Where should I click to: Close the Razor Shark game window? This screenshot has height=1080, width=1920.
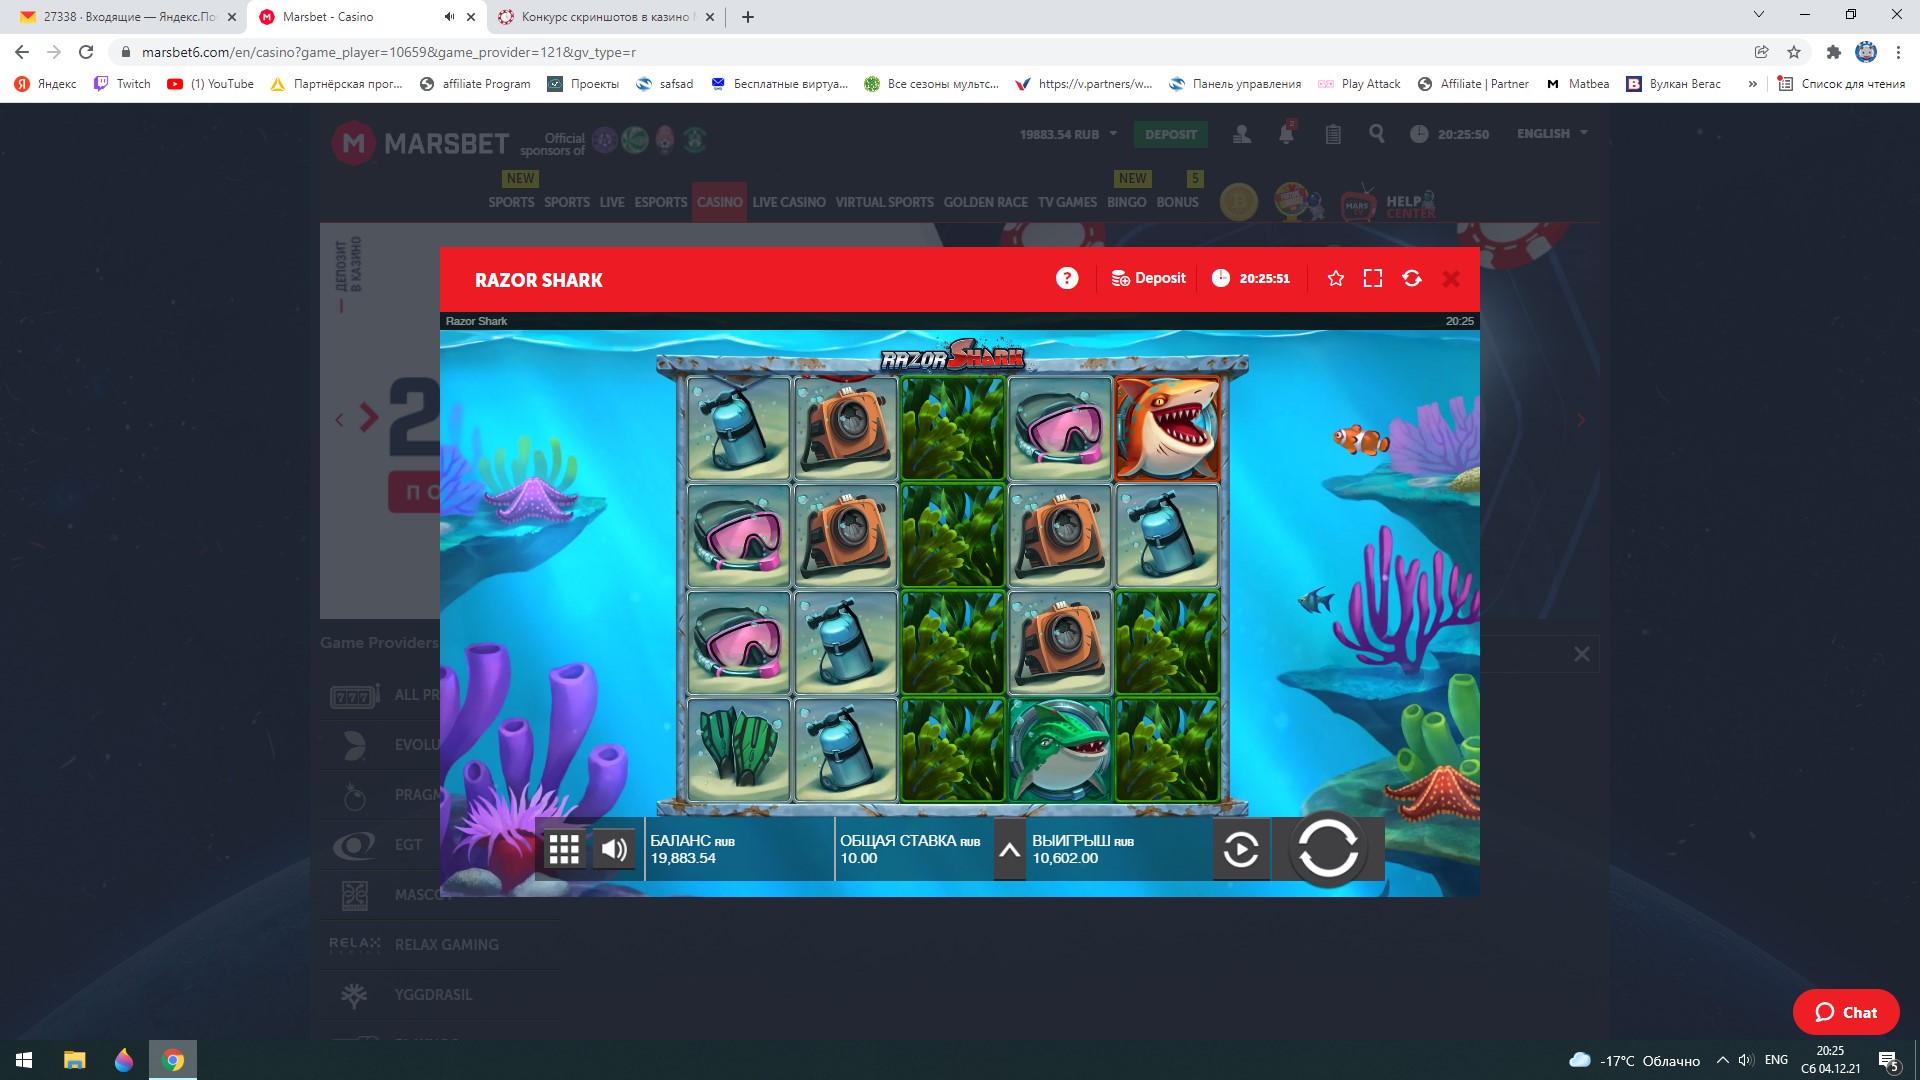point(1451,279)
